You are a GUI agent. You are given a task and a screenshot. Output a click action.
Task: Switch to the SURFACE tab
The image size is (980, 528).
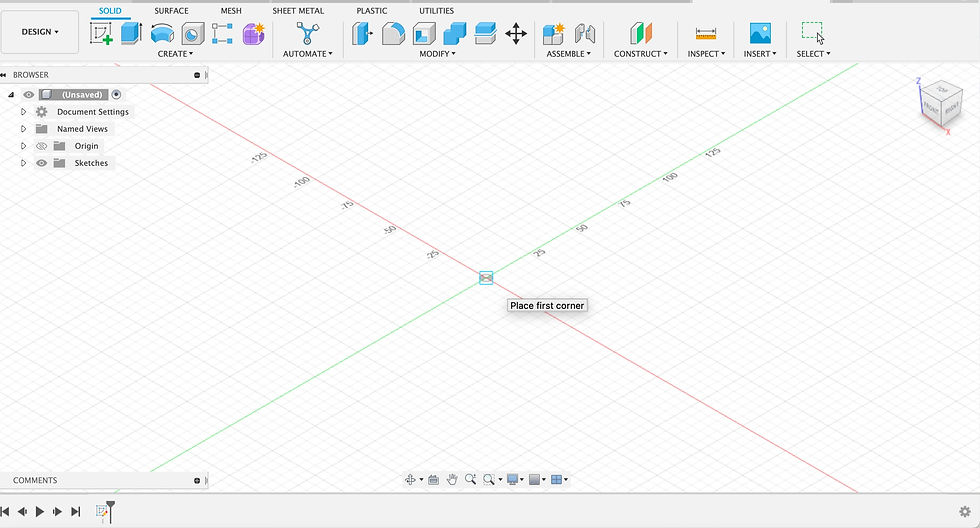pos(171,11)
